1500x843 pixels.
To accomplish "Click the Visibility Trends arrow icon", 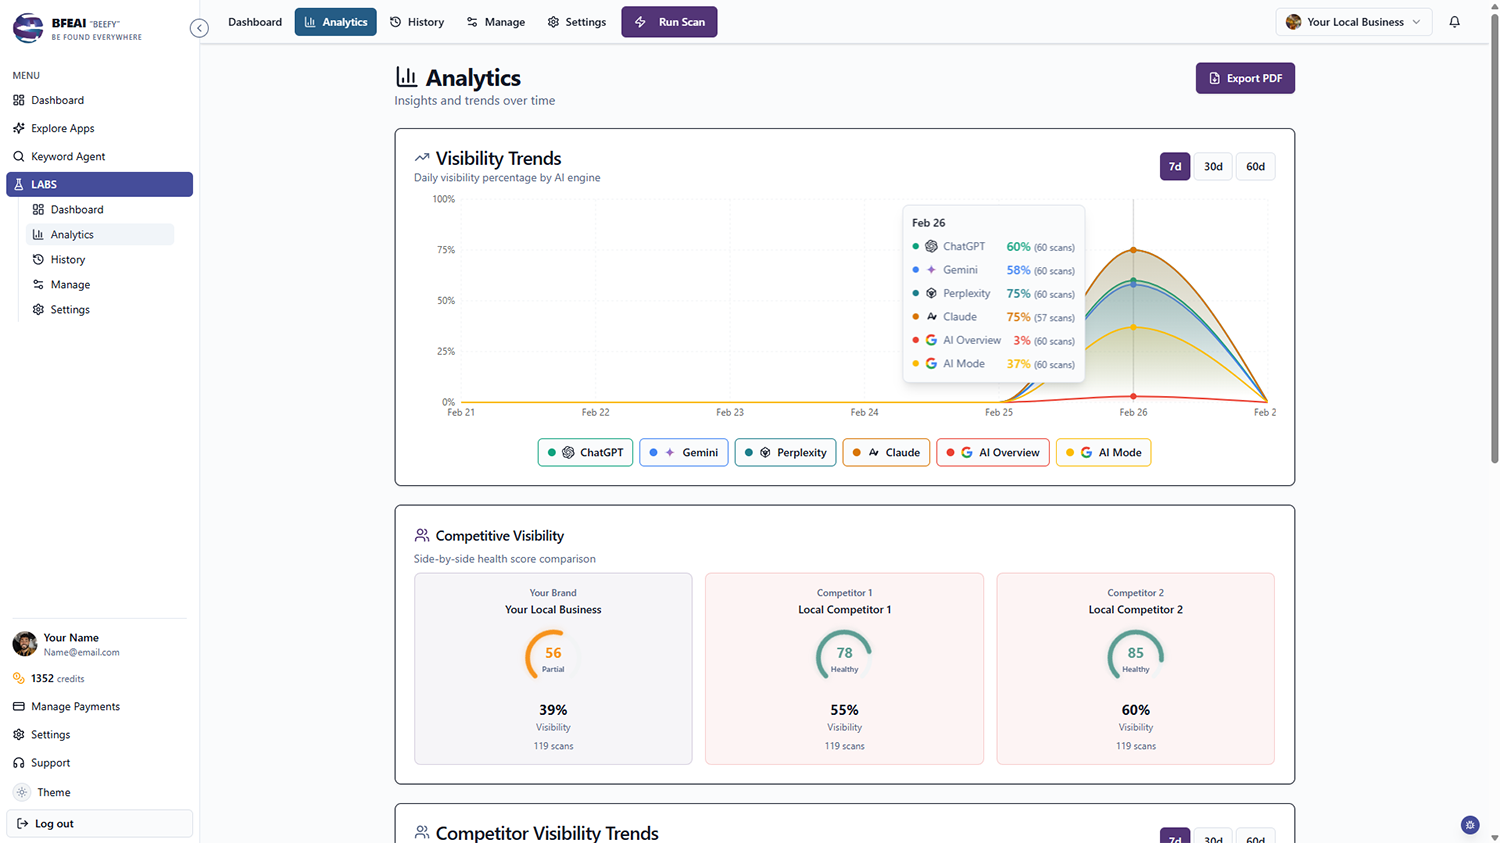I will [422, 158].
